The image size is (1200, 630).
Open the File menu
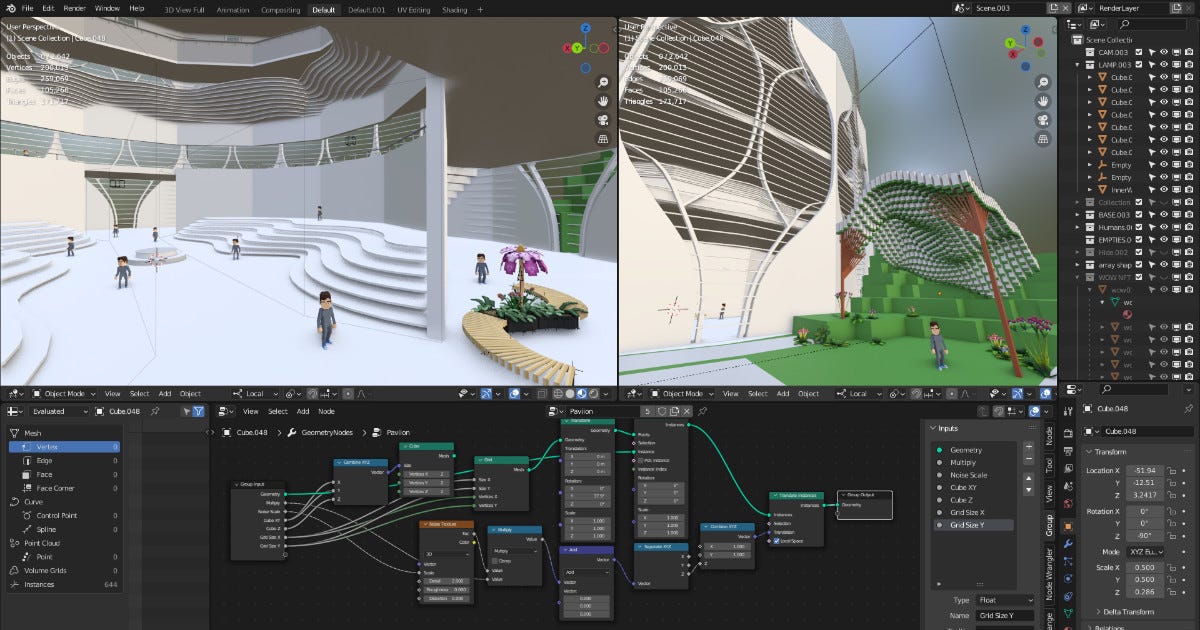27,8
